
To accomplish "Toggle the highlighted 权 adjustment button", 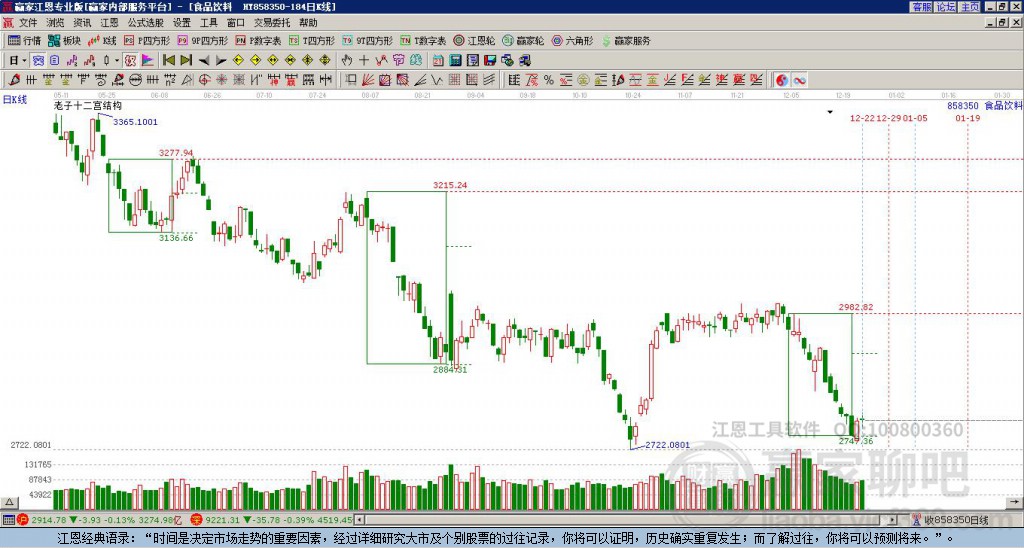I will [x=130, y=61].
